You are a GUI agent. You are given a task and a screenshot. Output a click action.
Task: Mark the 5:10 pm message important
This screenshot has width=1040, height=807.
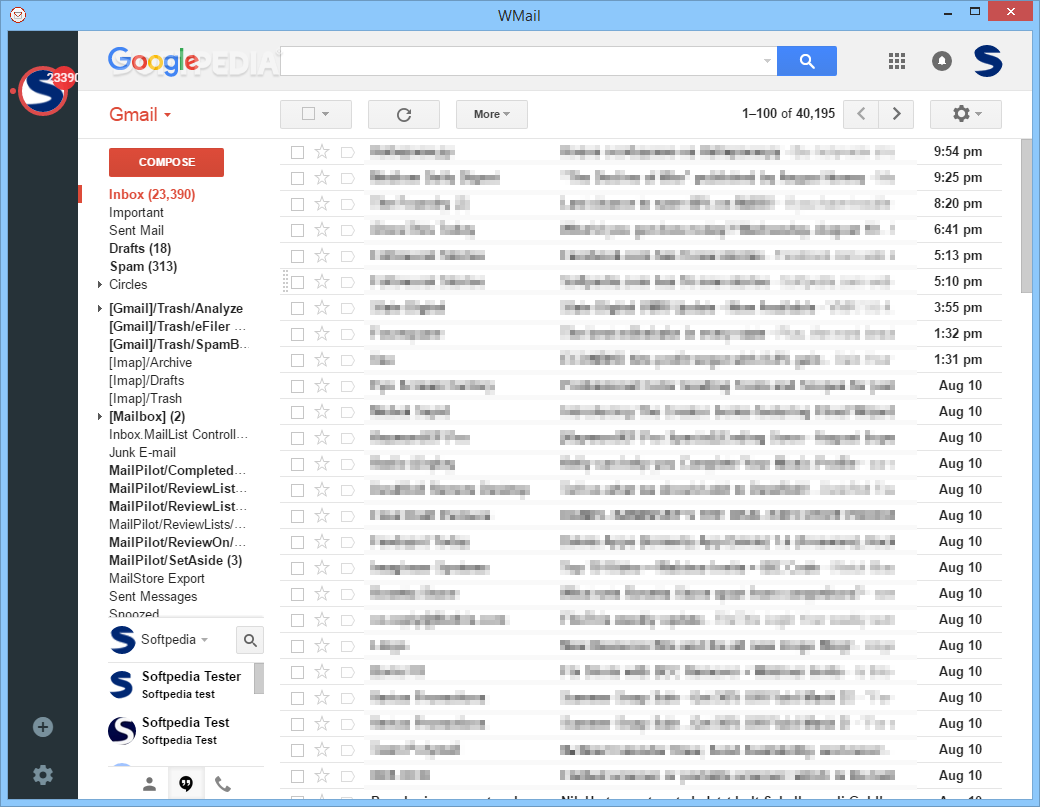click(x=348, y=282)
